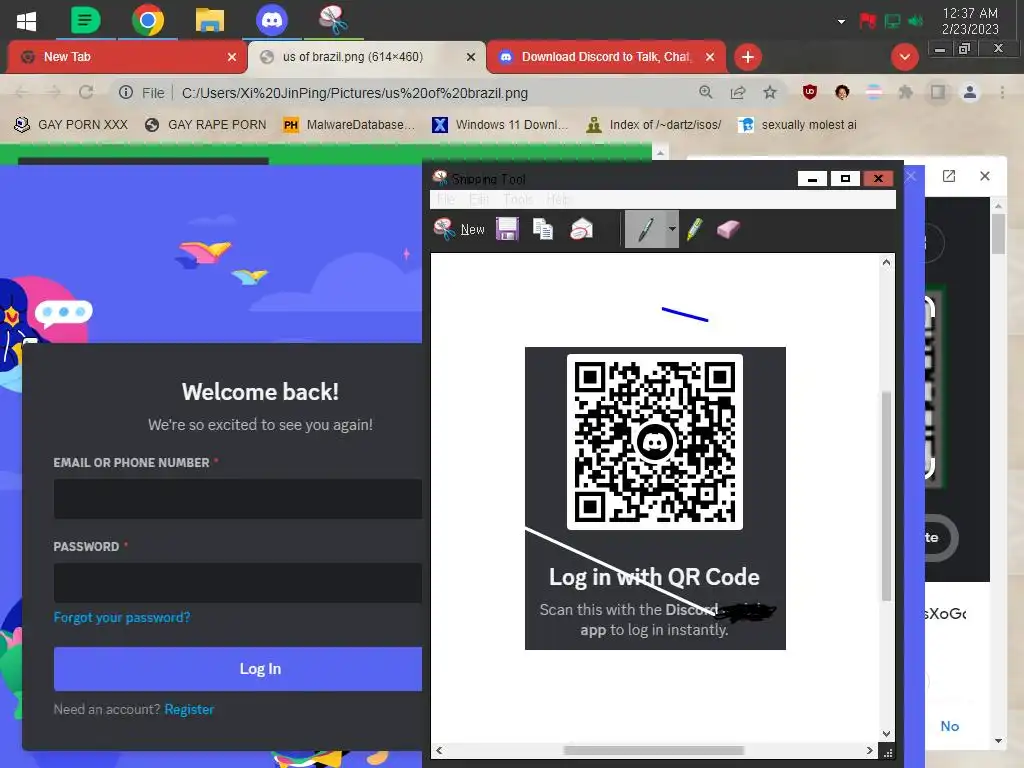Viewport: 1024px width, 768px height.
Task: Click the green monitor tray icon
Action: pyautogui.click(x=892, y=22)
